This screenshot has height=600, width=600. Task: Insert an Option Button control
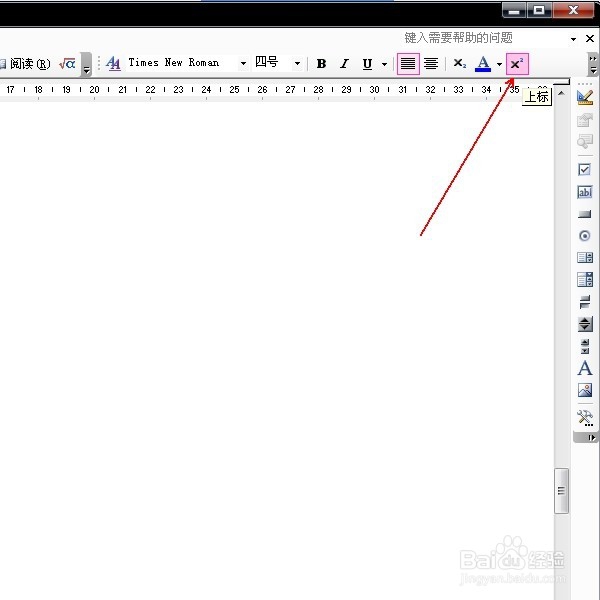[585, 236]
